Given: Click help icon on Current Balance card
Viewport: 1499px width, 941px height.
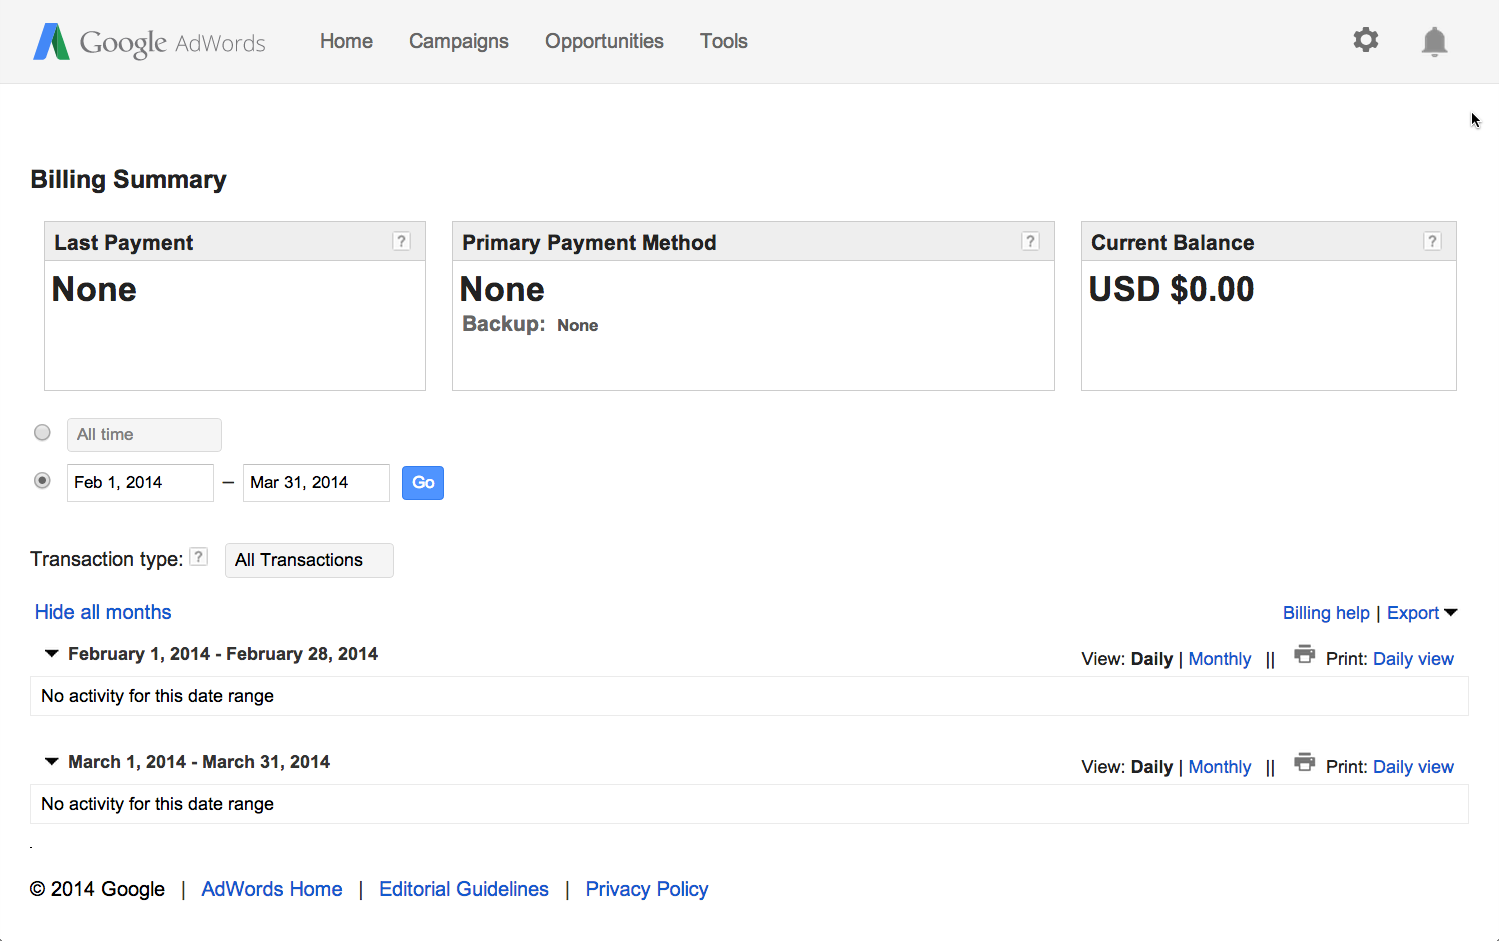Looking at the screenshot, I should point(1432,241).
